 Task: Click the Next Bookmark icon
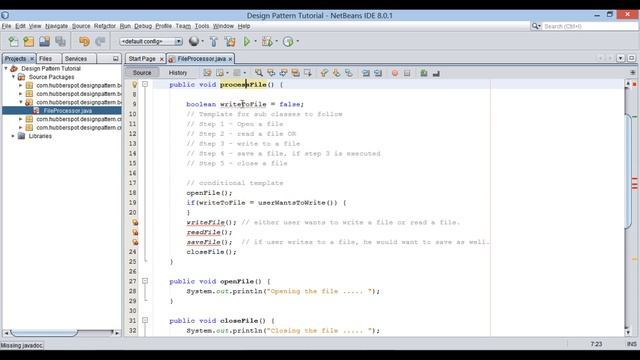[x=336, y=73]
